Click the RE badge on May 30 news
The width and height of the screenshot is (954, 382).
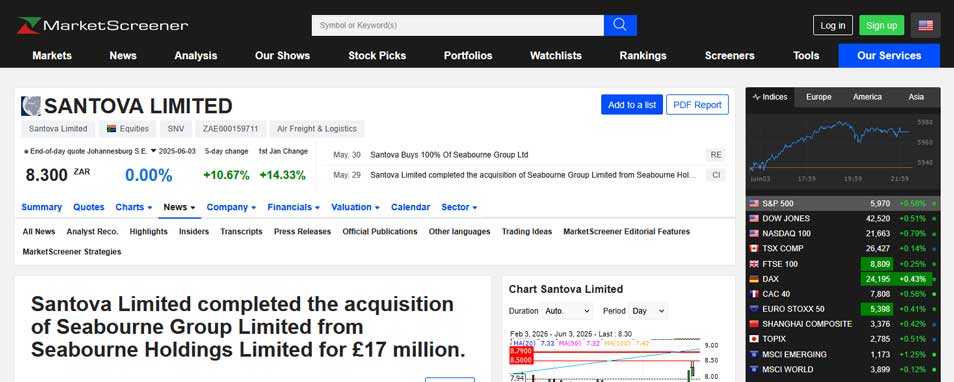point(716,155)
